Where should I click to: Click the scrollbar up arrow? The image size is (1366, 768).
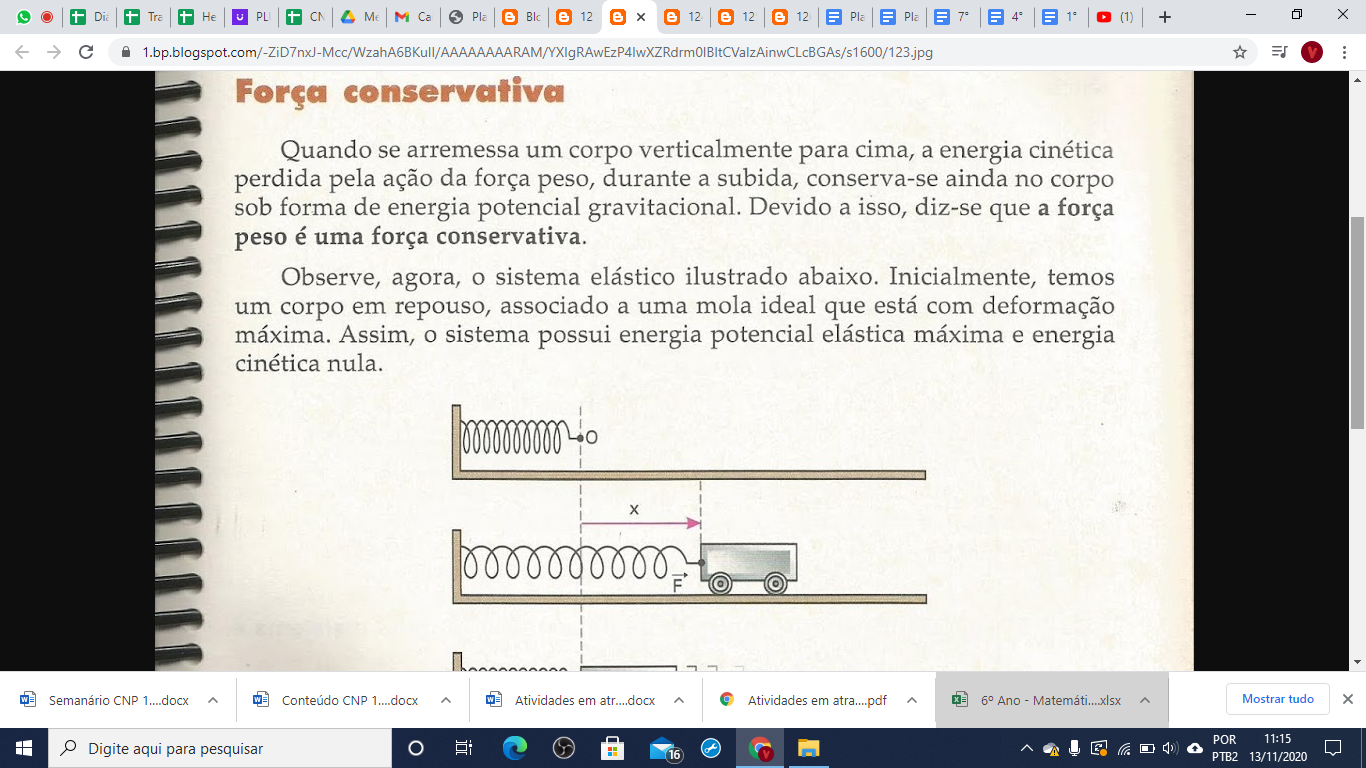click(x=1358, y=79)
